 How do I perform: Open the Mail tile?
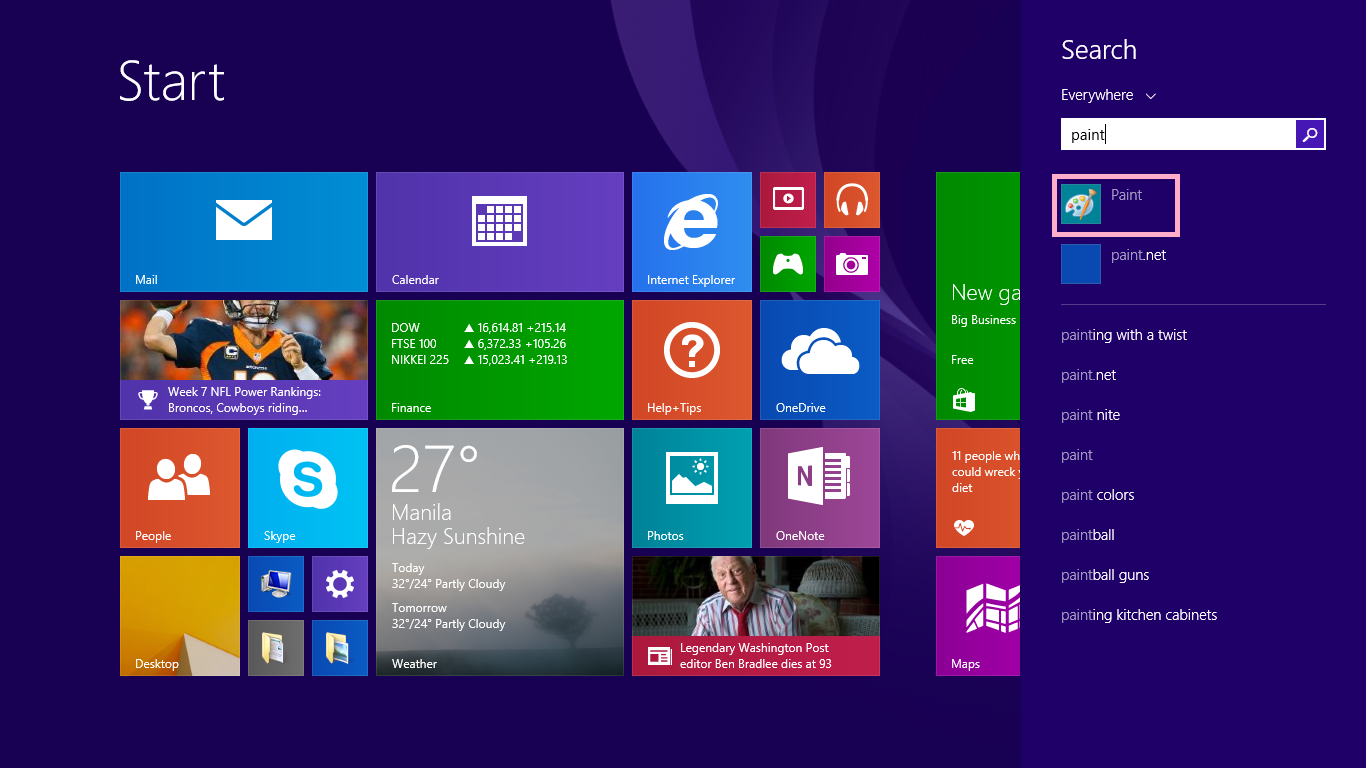(x=244, y=232)
